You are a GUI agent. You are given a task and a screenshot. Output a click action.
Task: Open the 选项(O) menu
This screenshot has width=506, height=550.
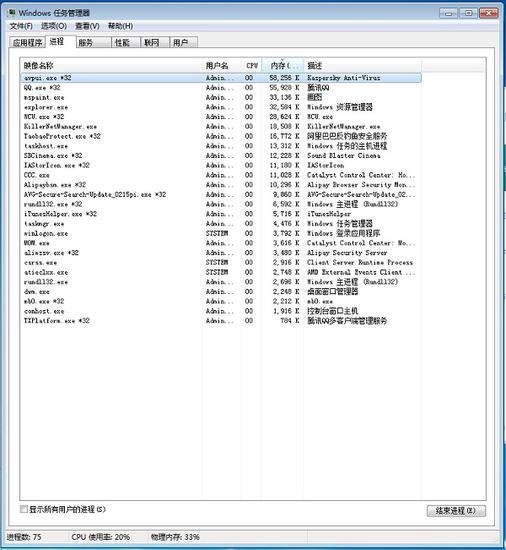(x=54, y=26)
